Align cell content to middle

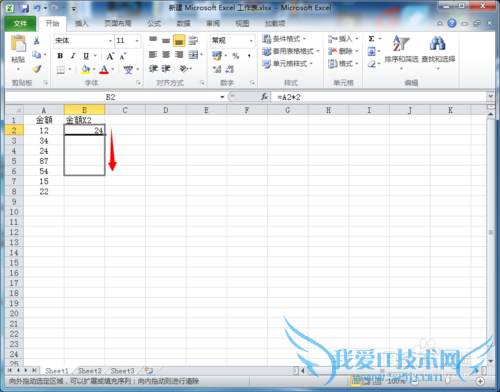tap(166, 40)
